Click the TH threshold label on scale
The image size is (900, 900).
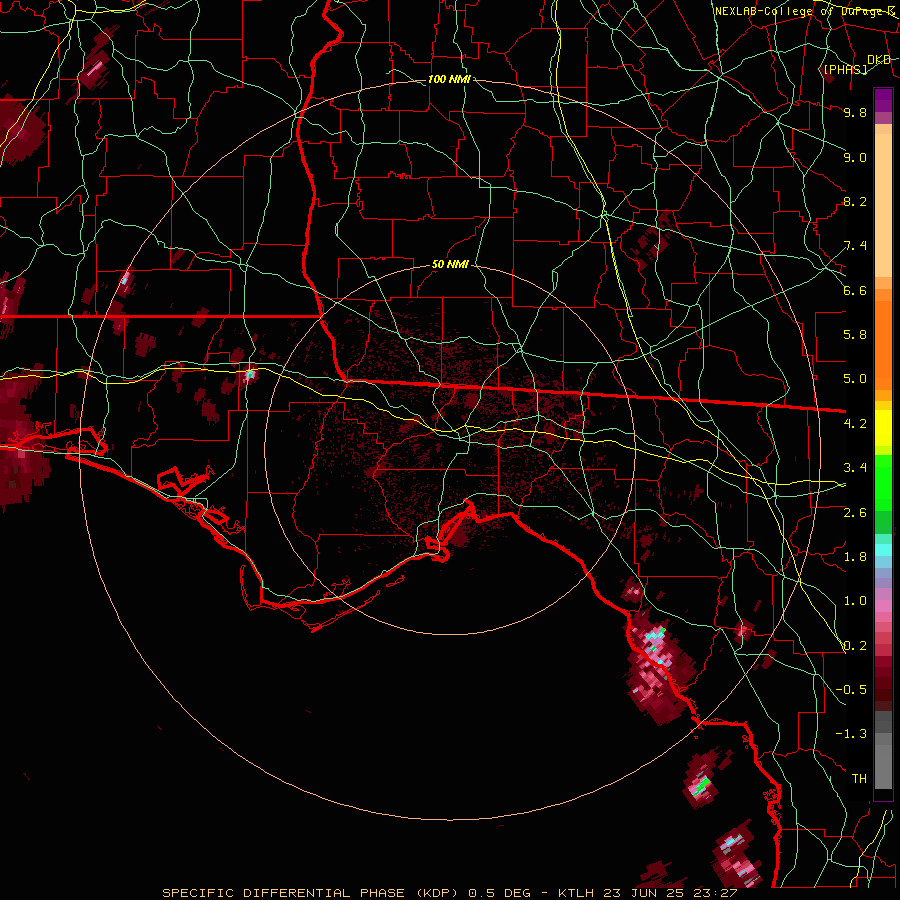[859, 779]
